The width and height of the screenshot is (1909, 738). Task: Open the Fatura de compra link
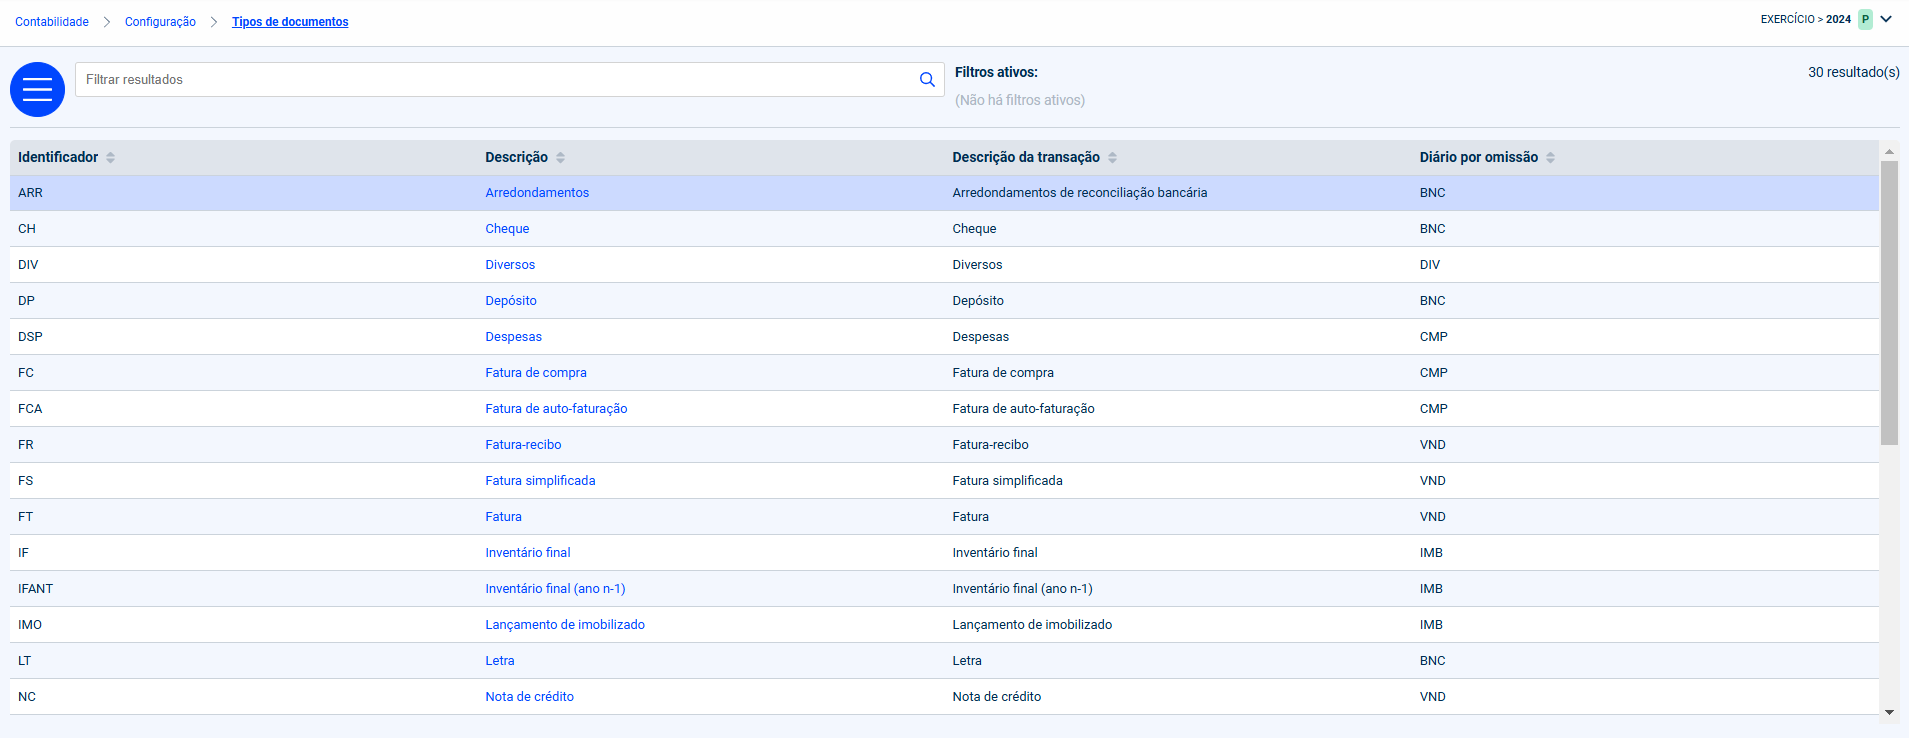(536, 373)
